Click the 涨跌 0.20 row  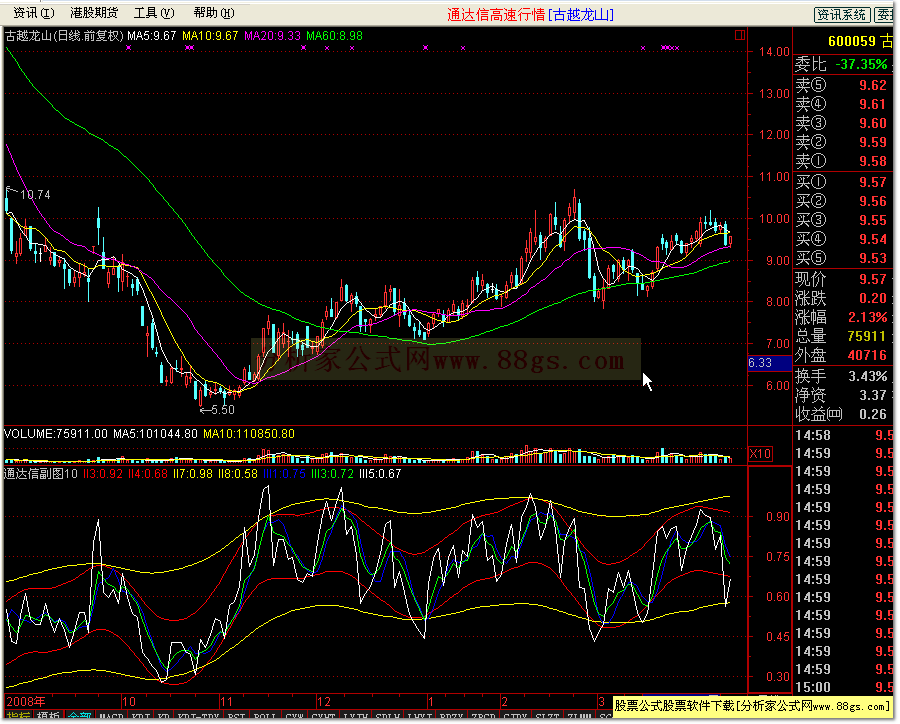coord(841,298)
